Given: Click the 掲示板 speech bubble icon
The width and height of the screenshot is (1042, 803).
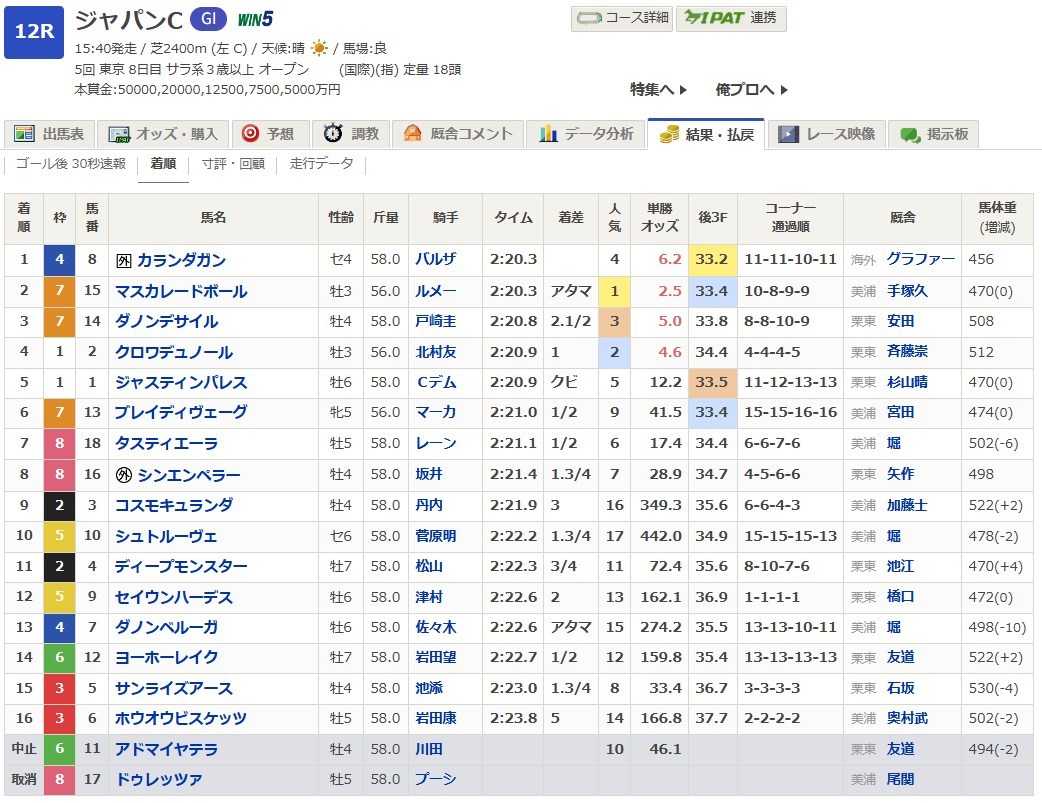Looking at the screenshot, I should (910, 134).
